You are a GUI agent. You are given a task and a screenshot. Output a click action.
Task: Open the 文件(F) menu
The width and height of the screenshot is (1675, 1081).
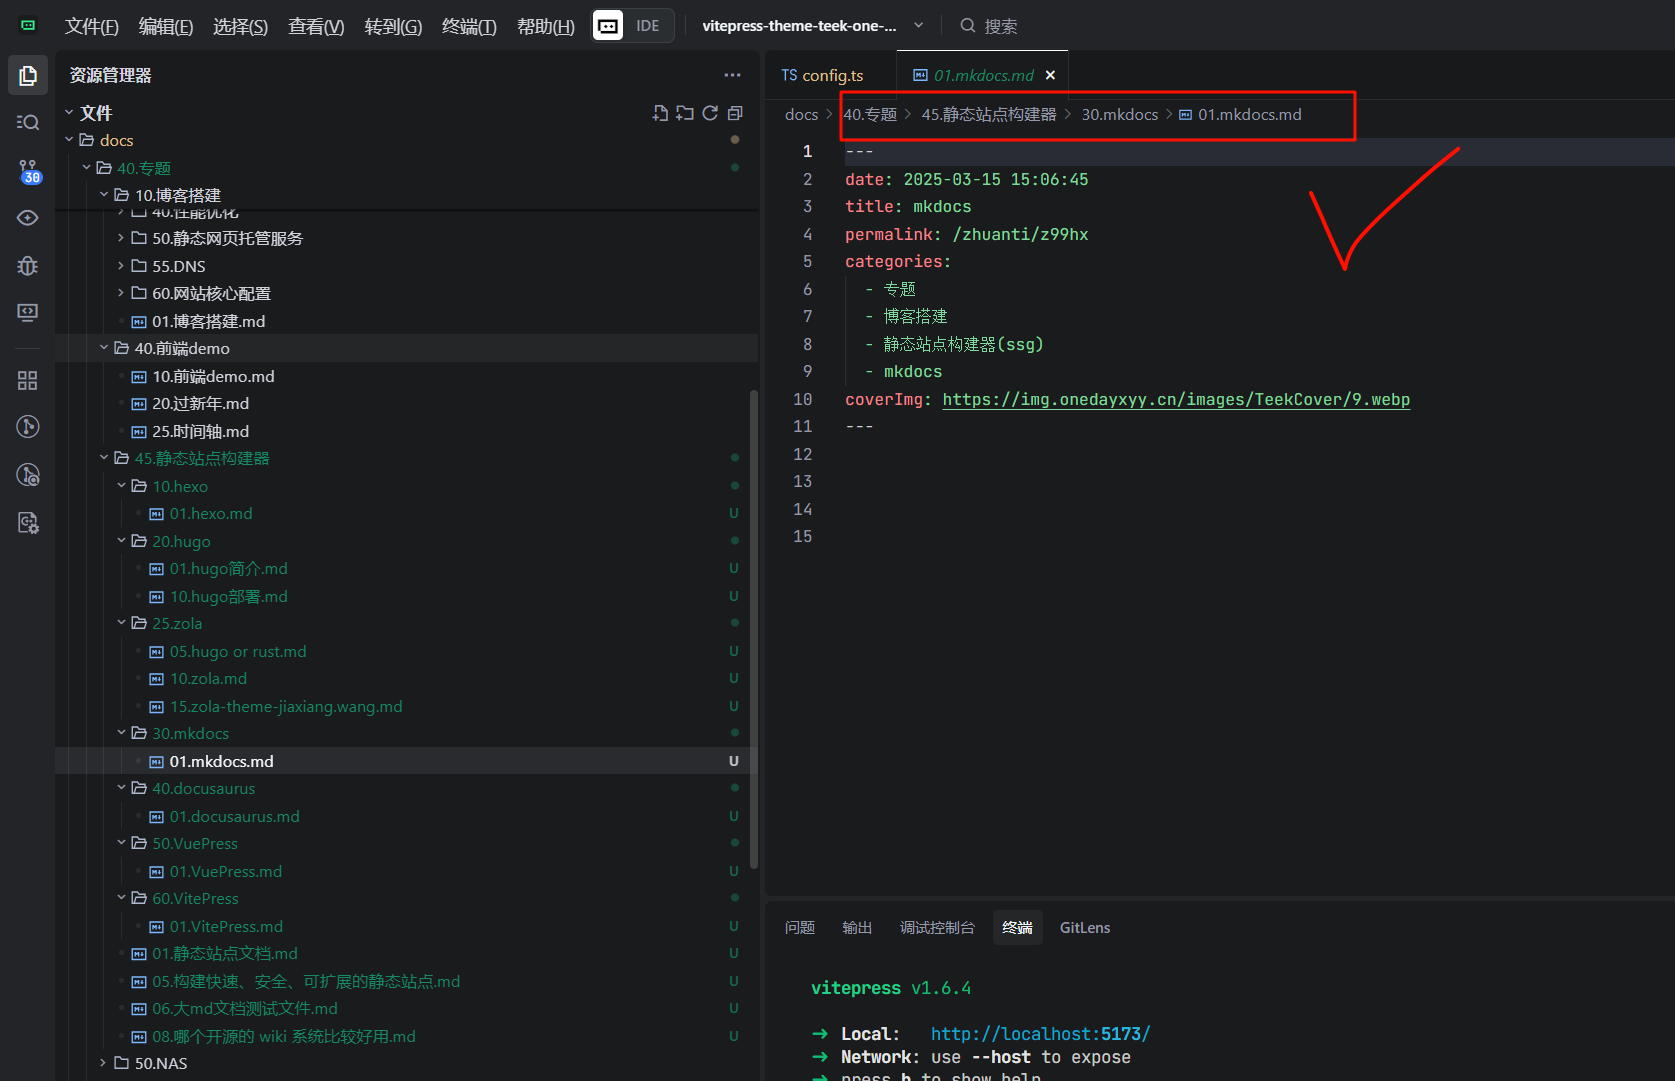point(92,26)
